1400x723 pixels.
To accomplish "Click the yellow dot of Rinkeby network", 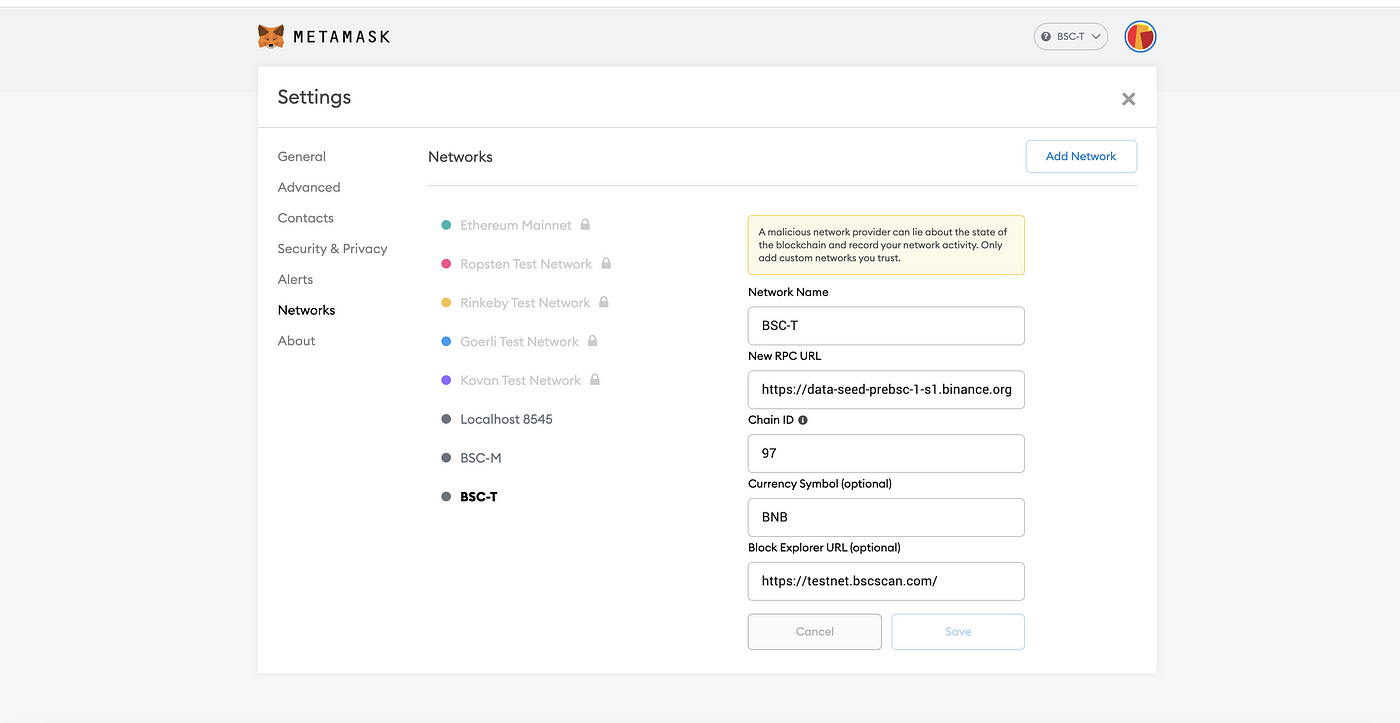I will click(446, 303).
